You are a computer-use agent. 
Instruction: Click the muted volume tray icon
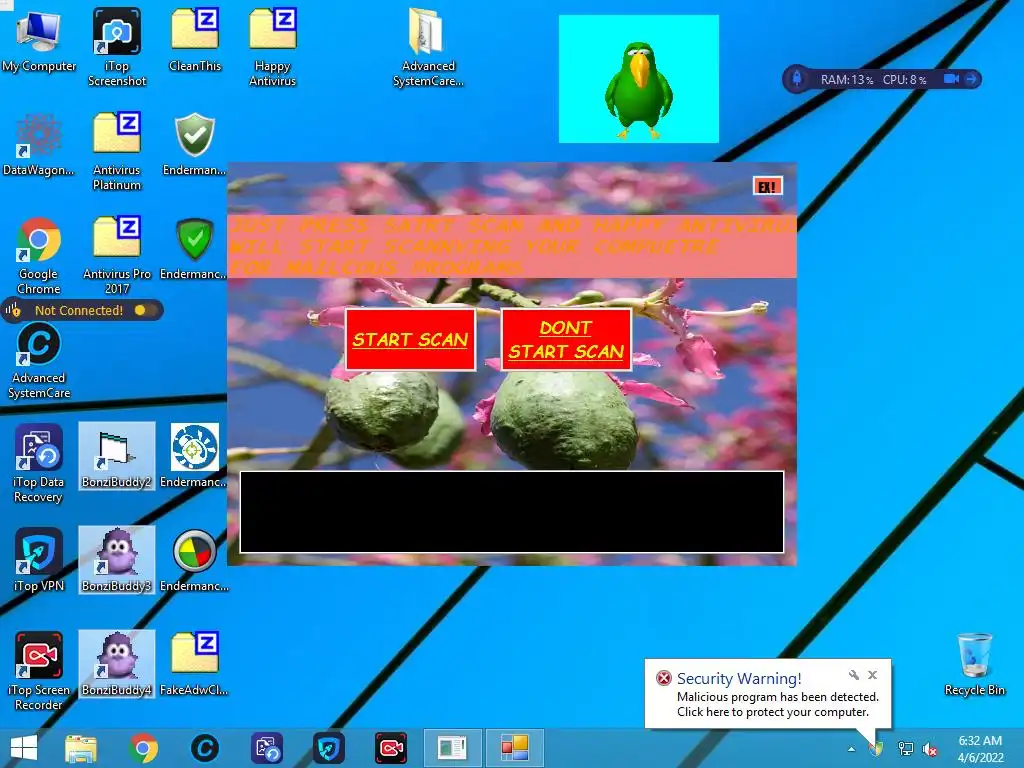pyautogui.click(x=930, y=749)
